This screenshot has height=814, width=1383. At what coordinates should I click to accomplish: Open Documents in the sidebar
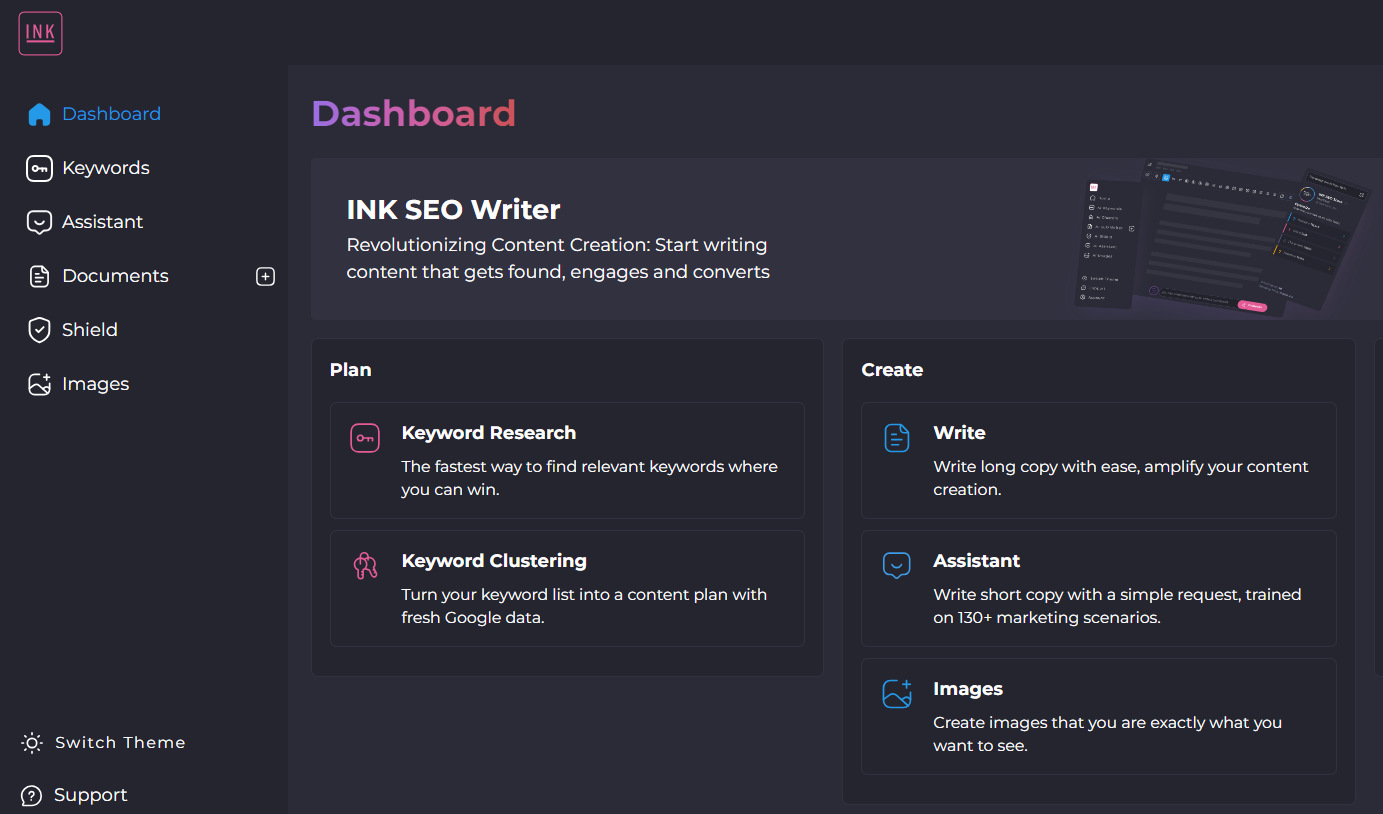coord(115,276)
